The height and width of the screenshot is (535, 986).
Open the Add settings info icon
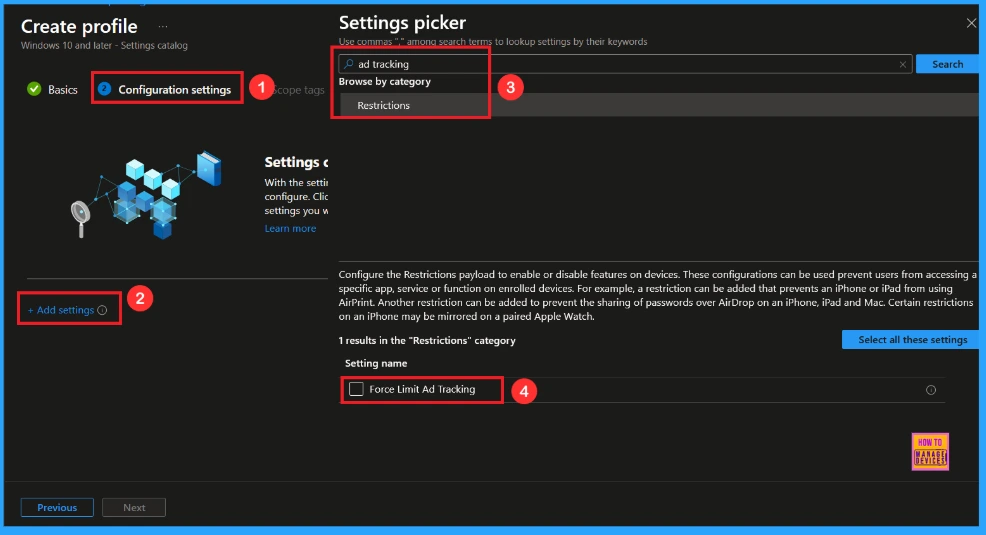[102, 310]
